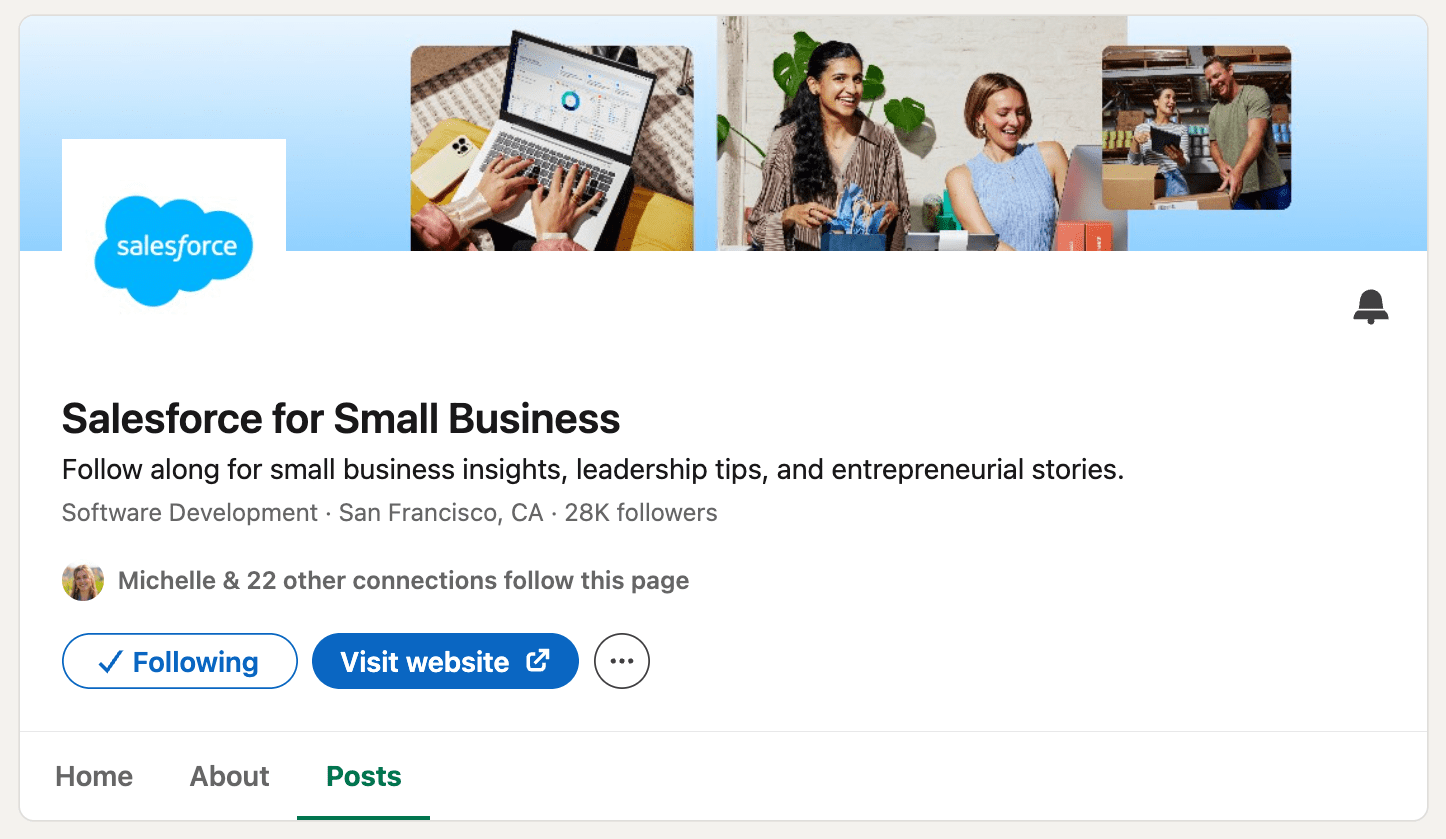Toggle the Following button
Image resolution: width=1446 pixels, height=839 pixels.
pyautogui.click(x=180, y=661)
